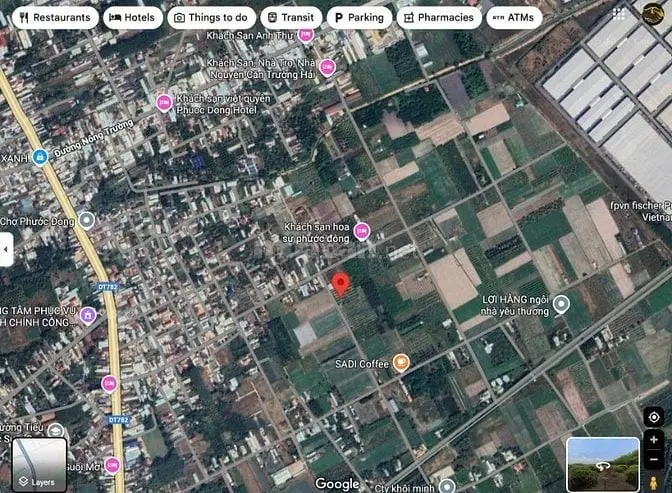Show Things to do nearby
Screen dimensions: 672x493
tap(210, 17)
